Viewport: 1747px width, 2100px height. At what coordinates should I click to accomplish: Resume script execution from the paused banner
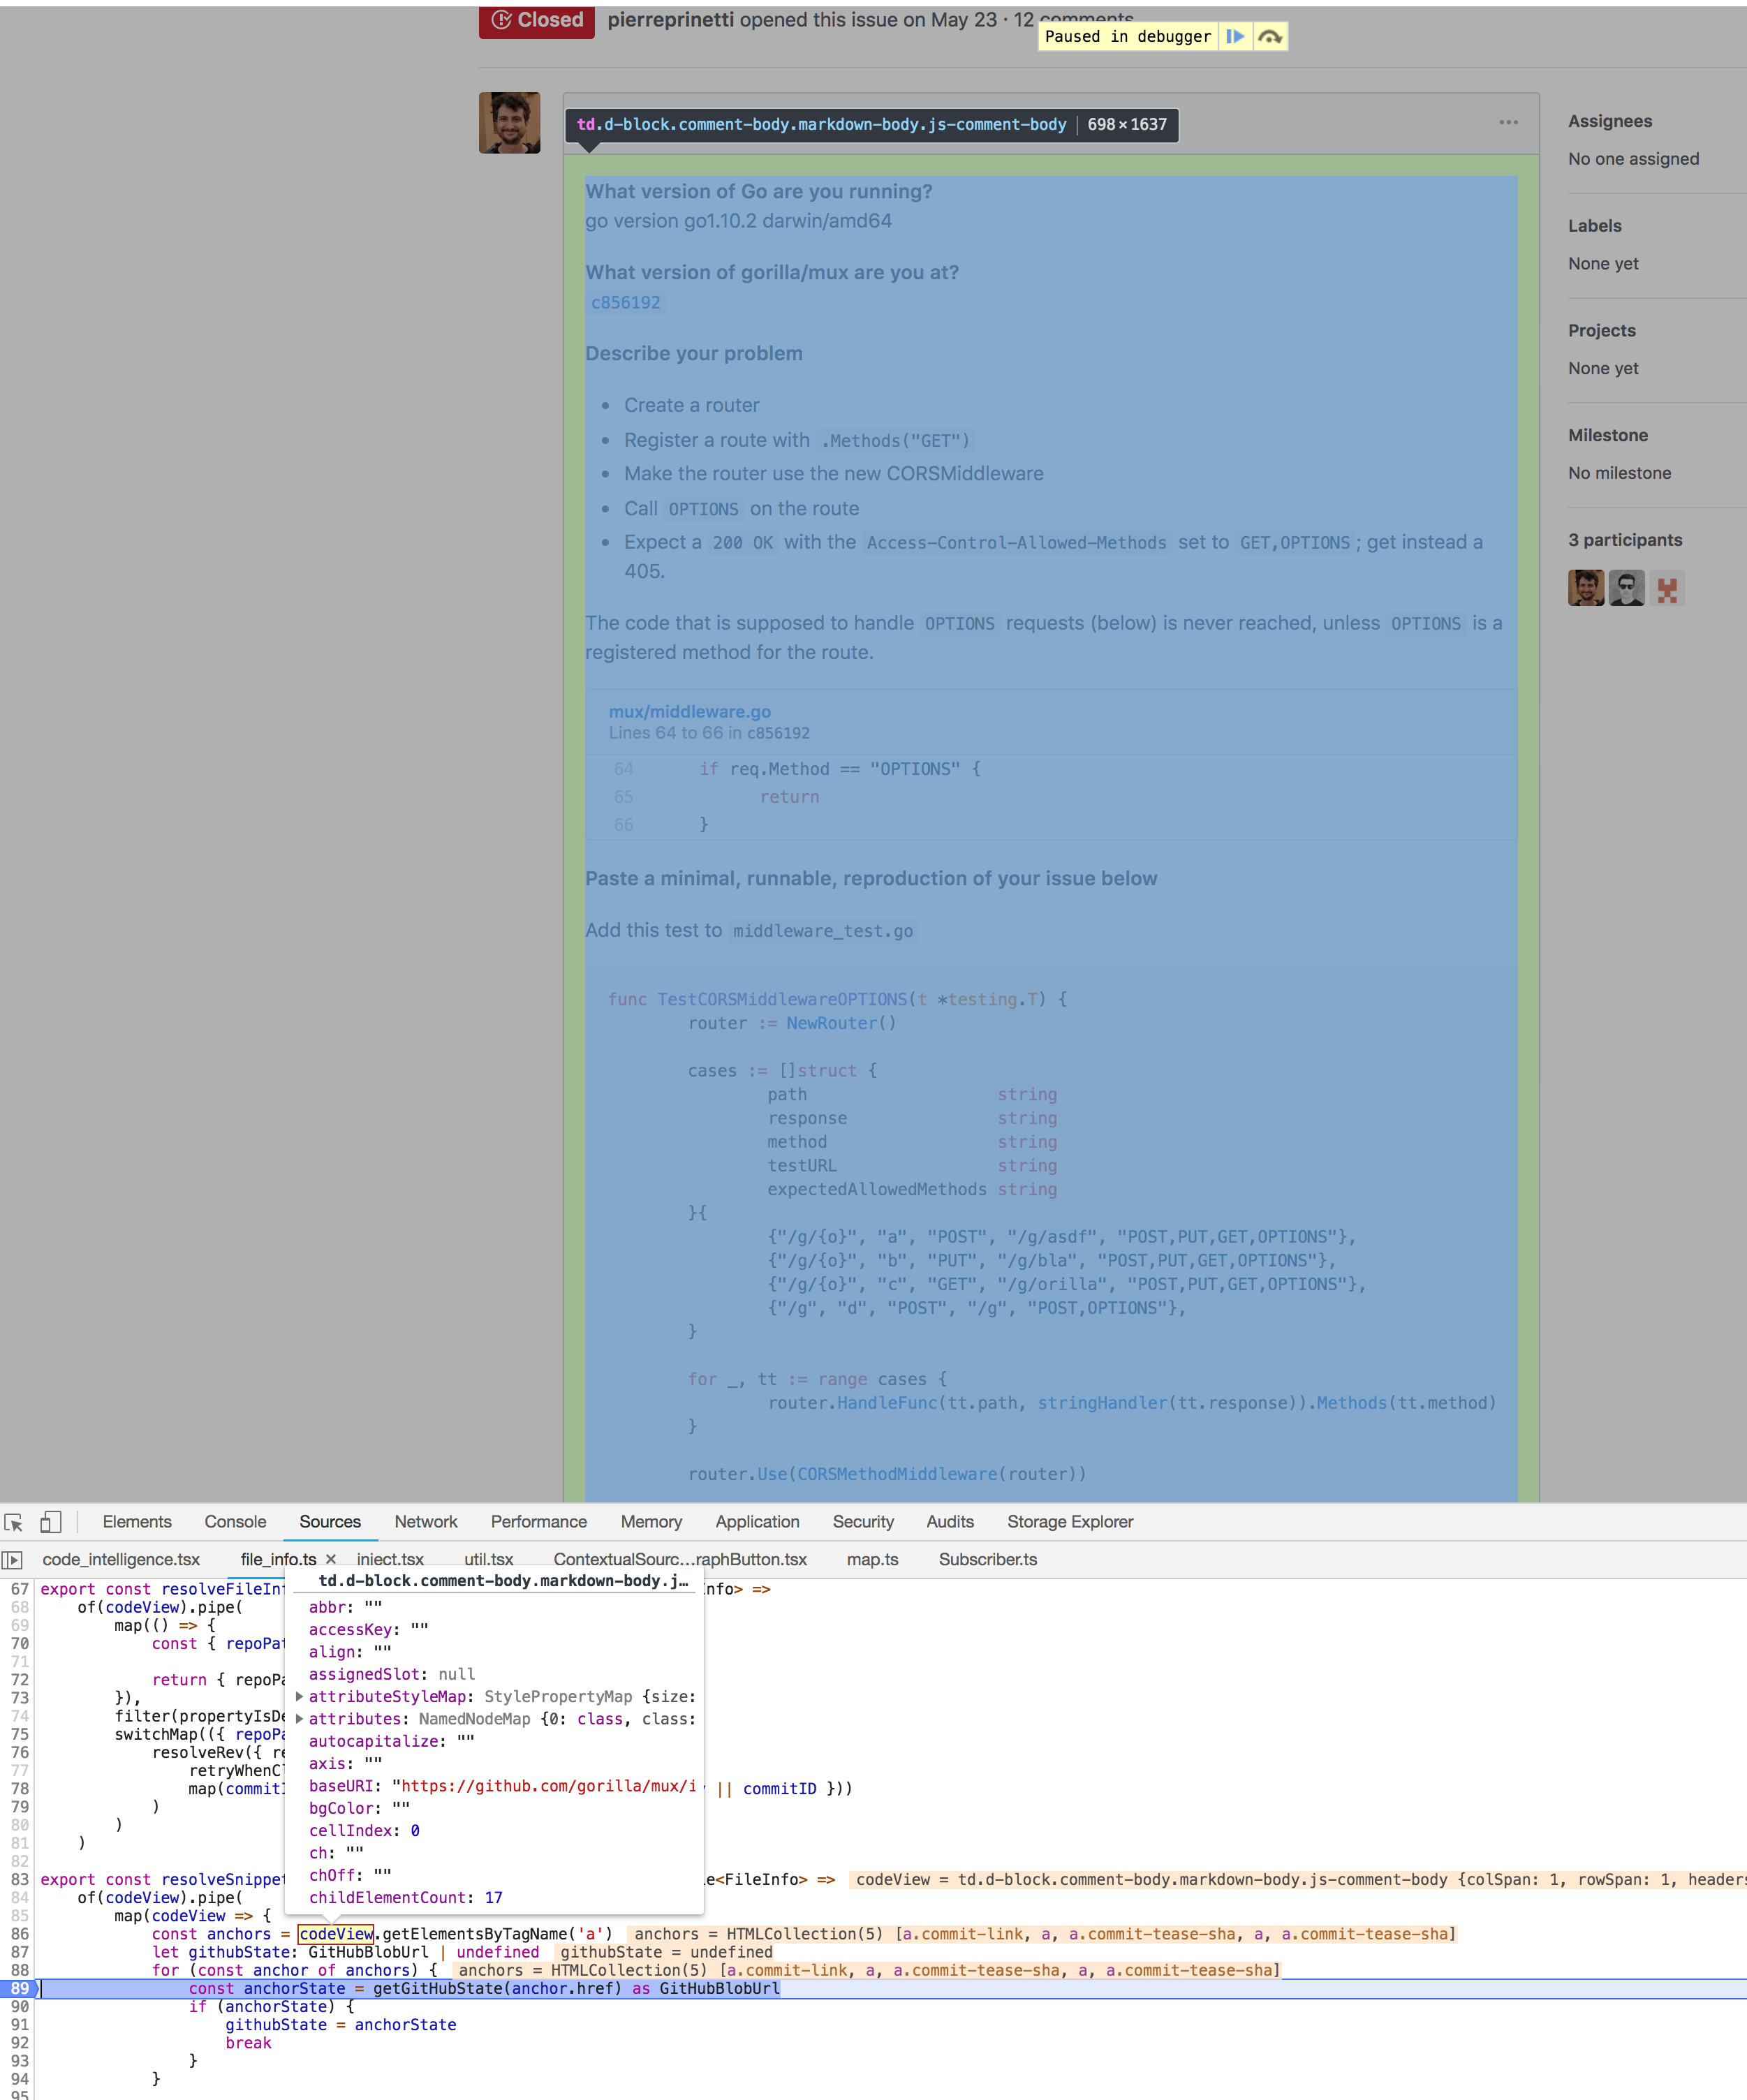(1236, 36)
